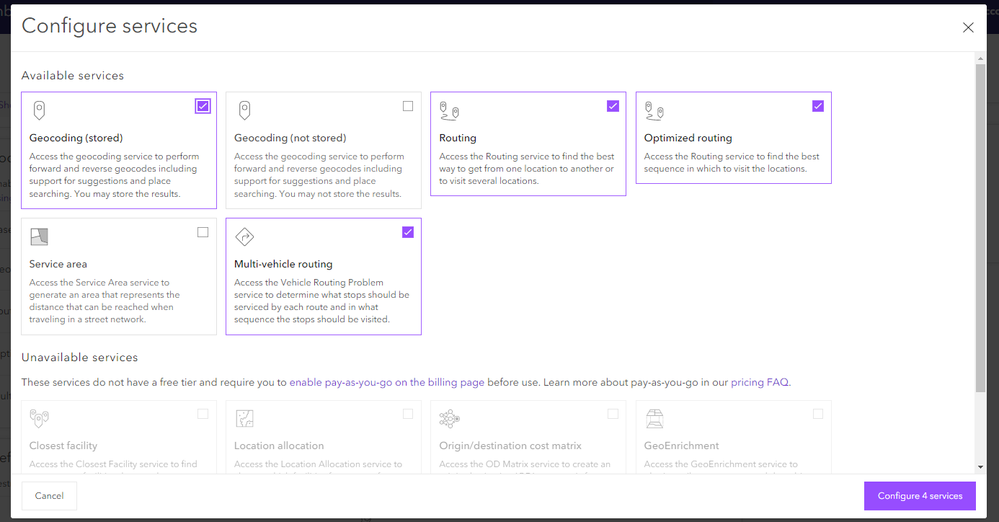Open the pricing FAQ link
Viewport: 999px width, 522px height.
(x=760, y=382)
